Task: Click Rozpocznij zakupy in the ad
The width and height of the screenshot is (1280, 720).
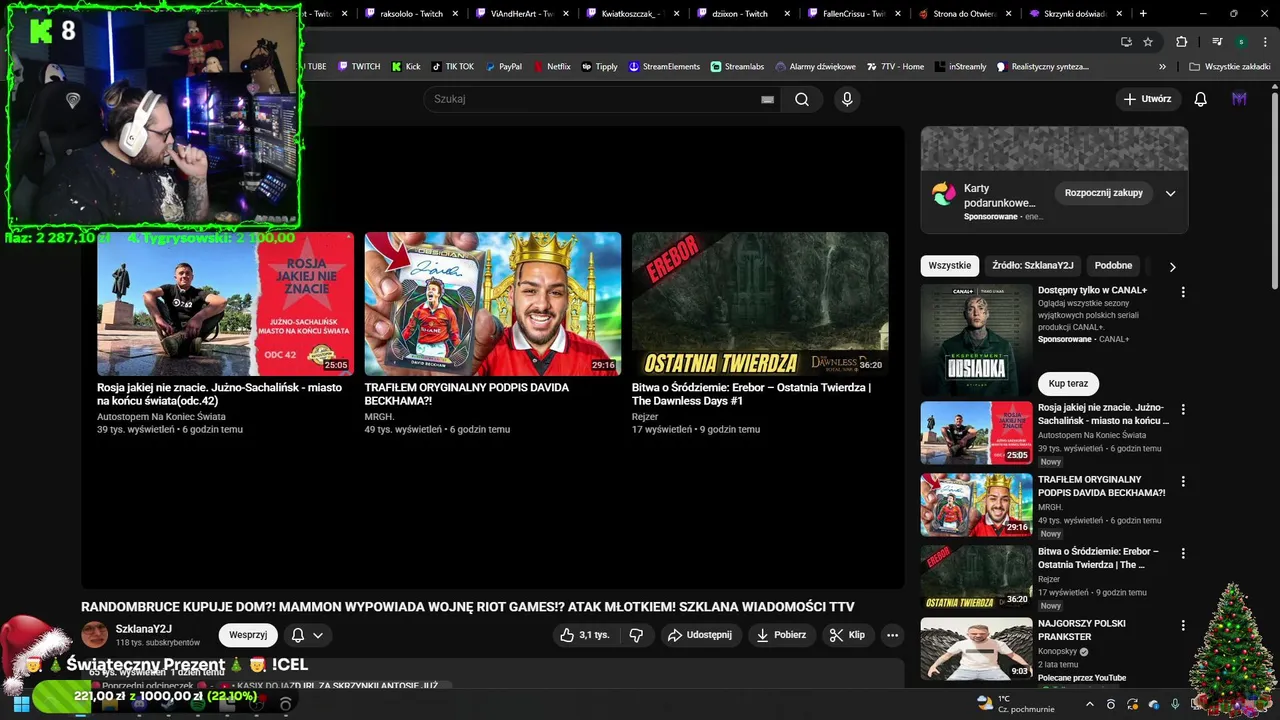Action: (x=1103, y=193)
